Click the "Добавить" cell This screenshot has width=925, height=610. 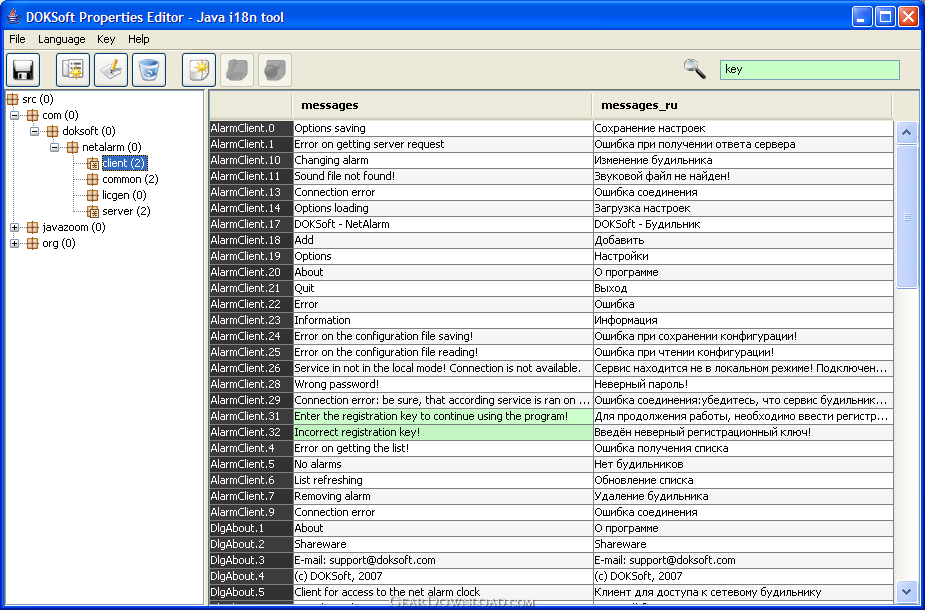click(743, 240)
